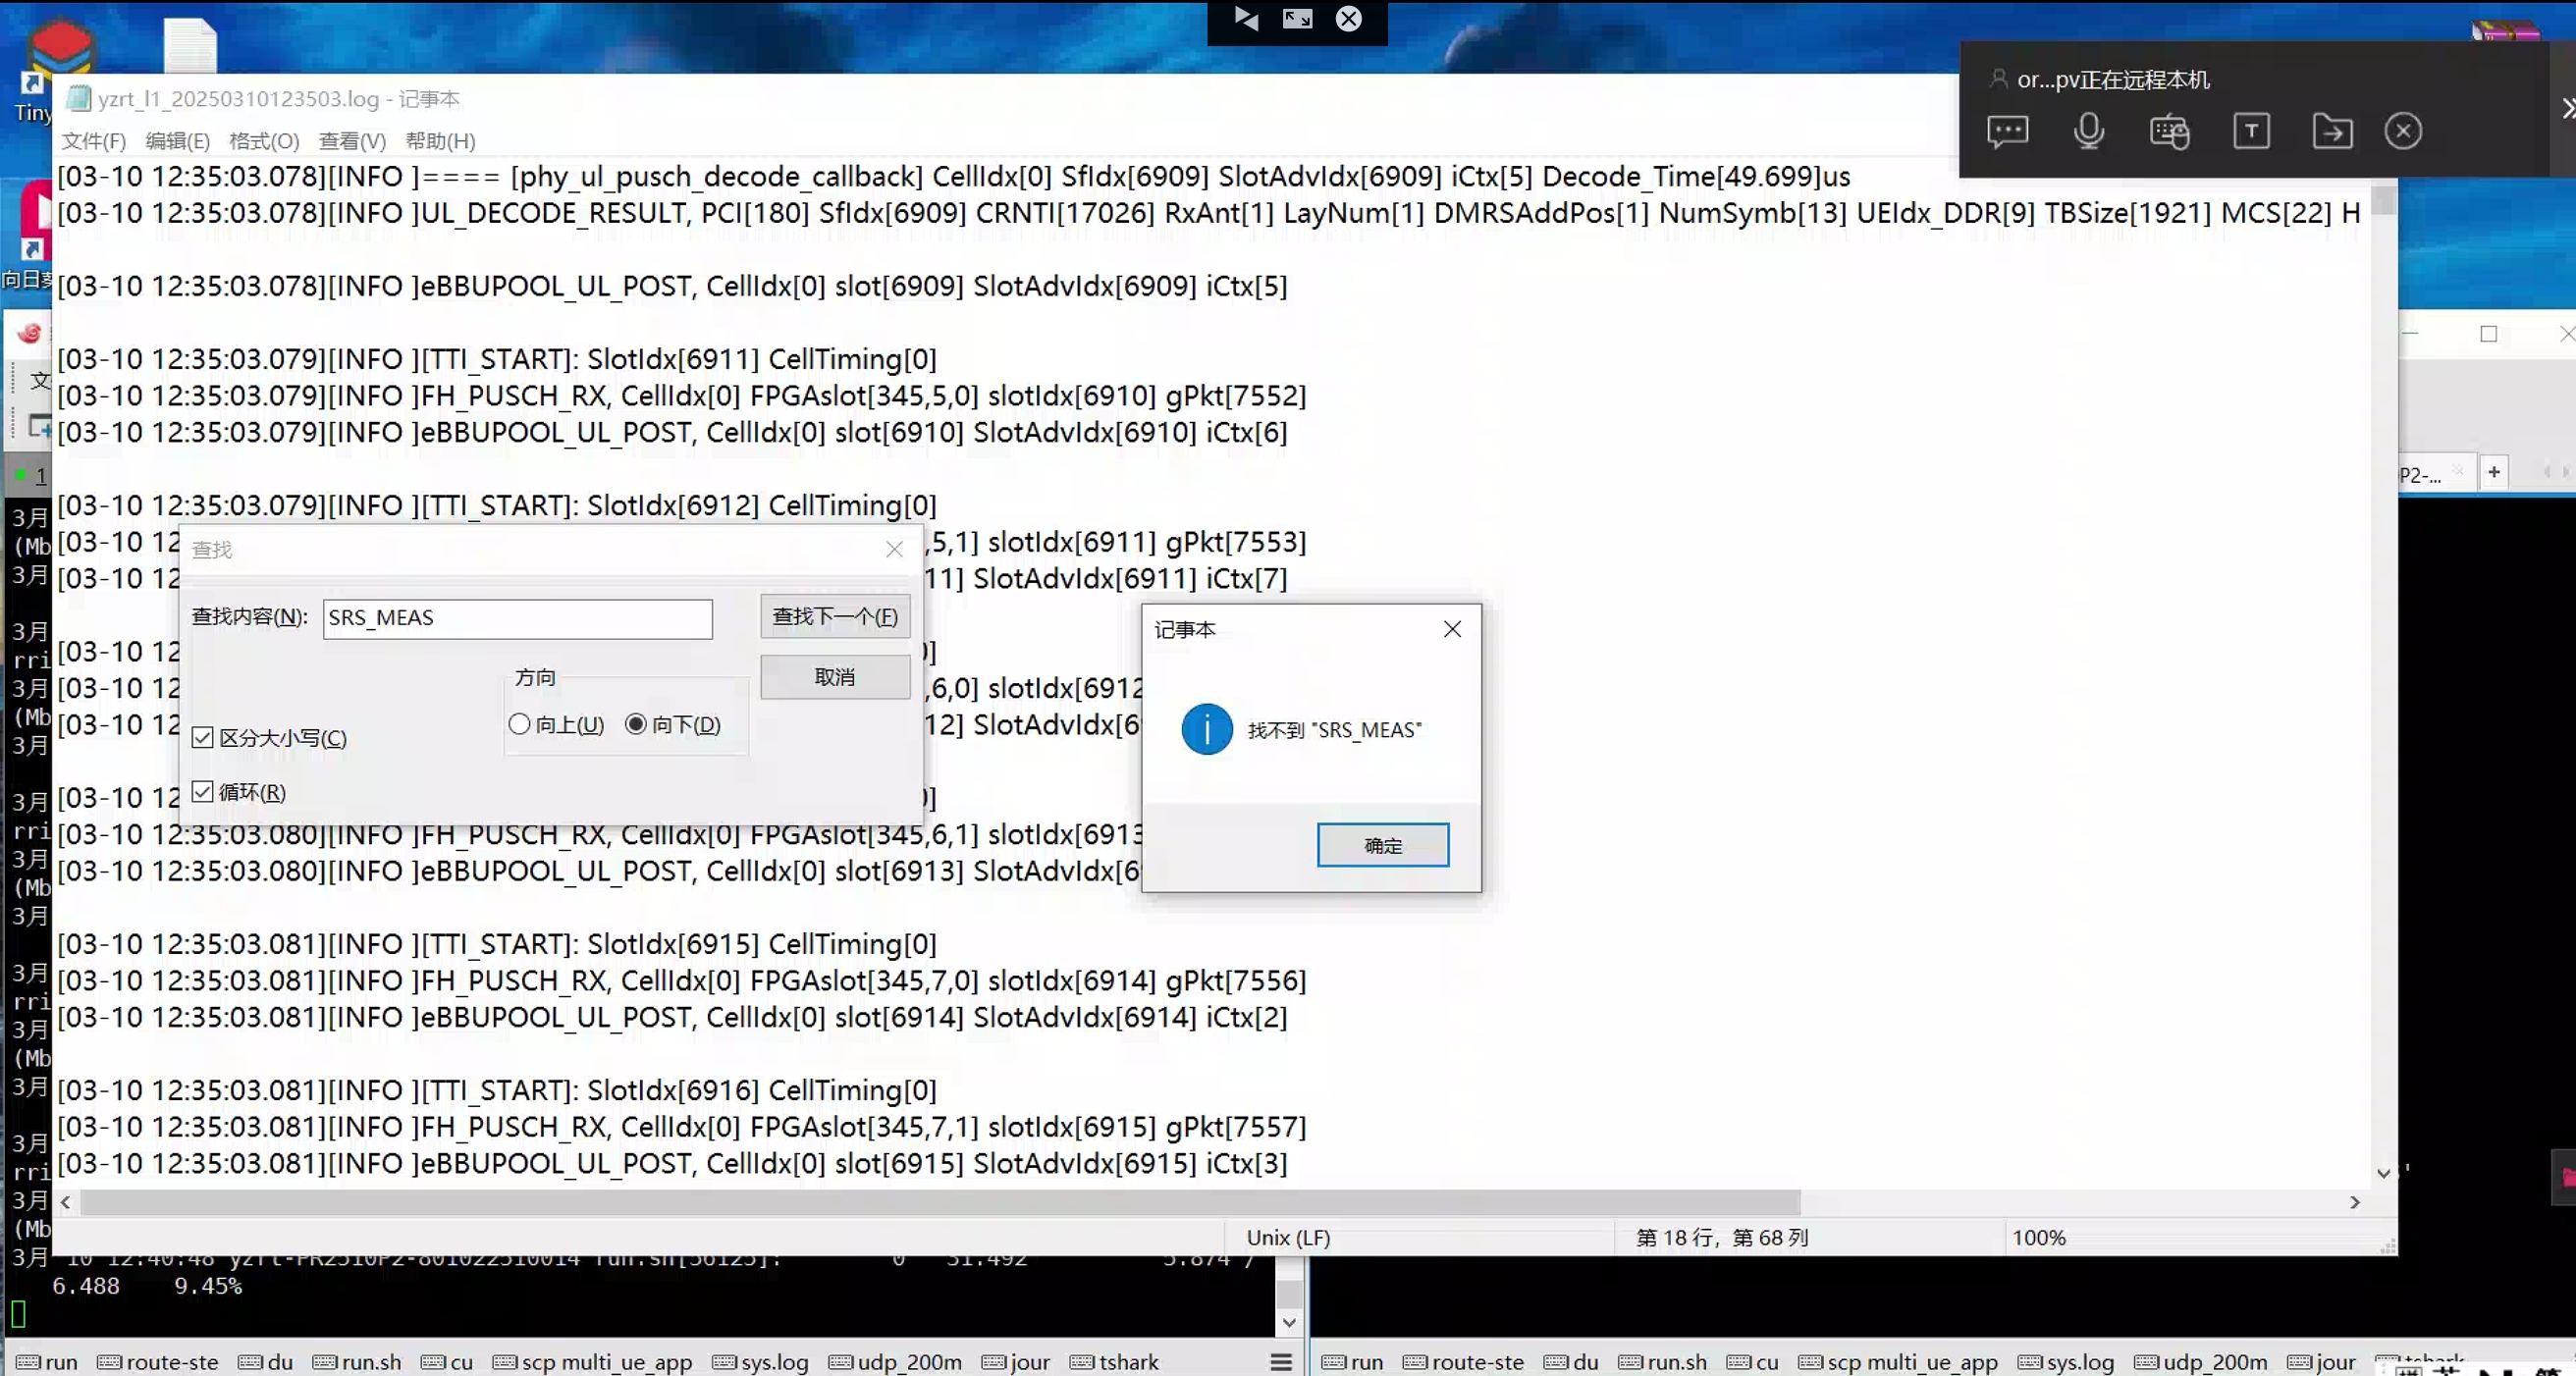The height and width of the screenshot is (1376, 2576).
Task: Click the 第 18 行, 第 68 列 status entry
Action: [x=1721, y=1237]
